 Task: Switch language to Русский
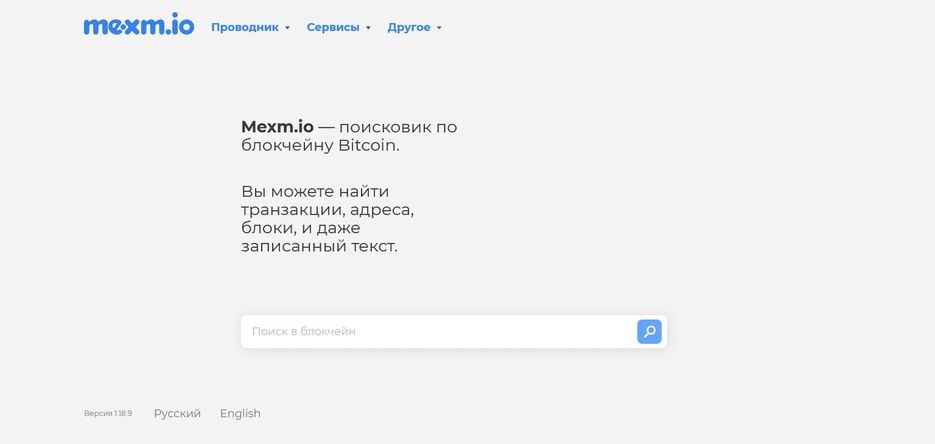177,414
